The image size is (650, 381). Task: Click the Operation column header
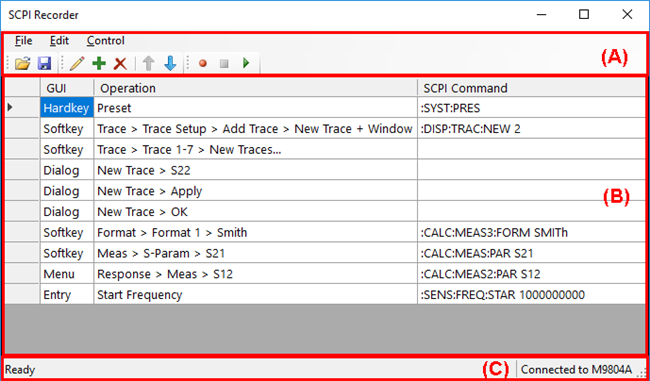pyautogui.click(x=255, y=88)
